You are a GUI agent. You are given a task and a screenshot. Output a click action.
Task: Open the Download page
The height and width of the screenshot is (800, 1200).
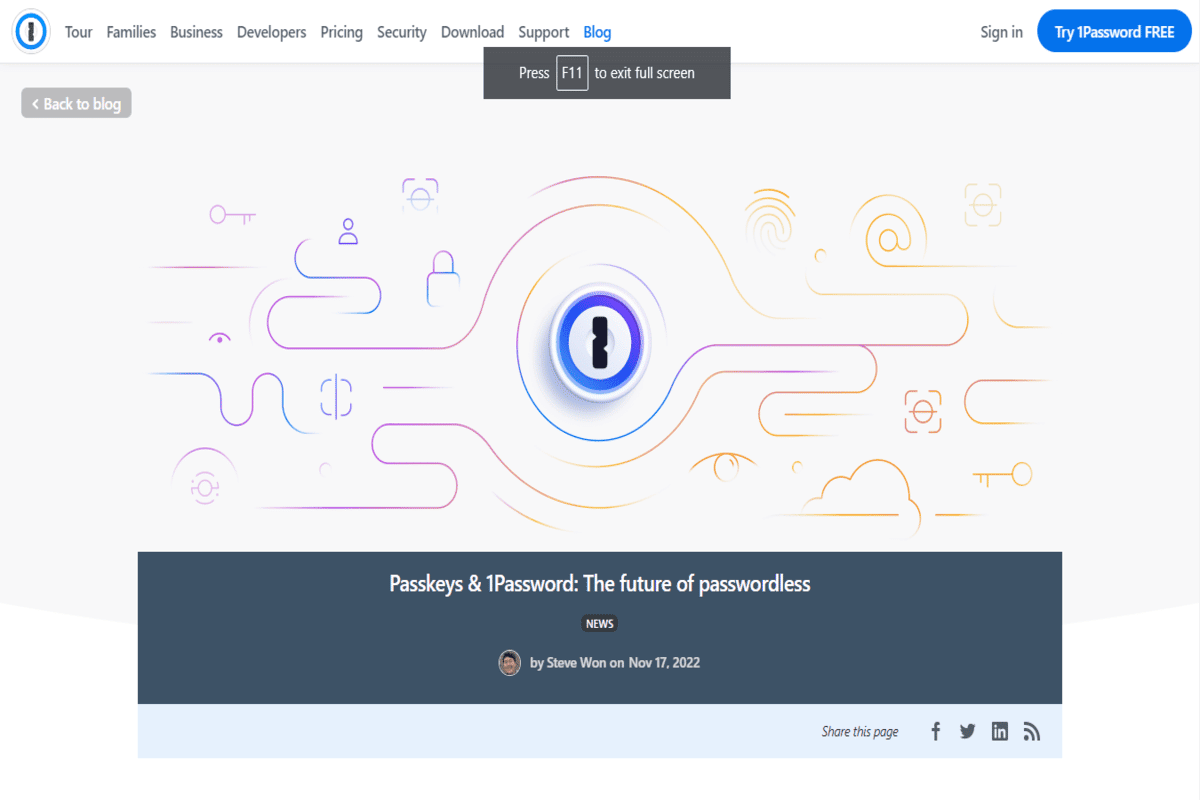point(472,32)
